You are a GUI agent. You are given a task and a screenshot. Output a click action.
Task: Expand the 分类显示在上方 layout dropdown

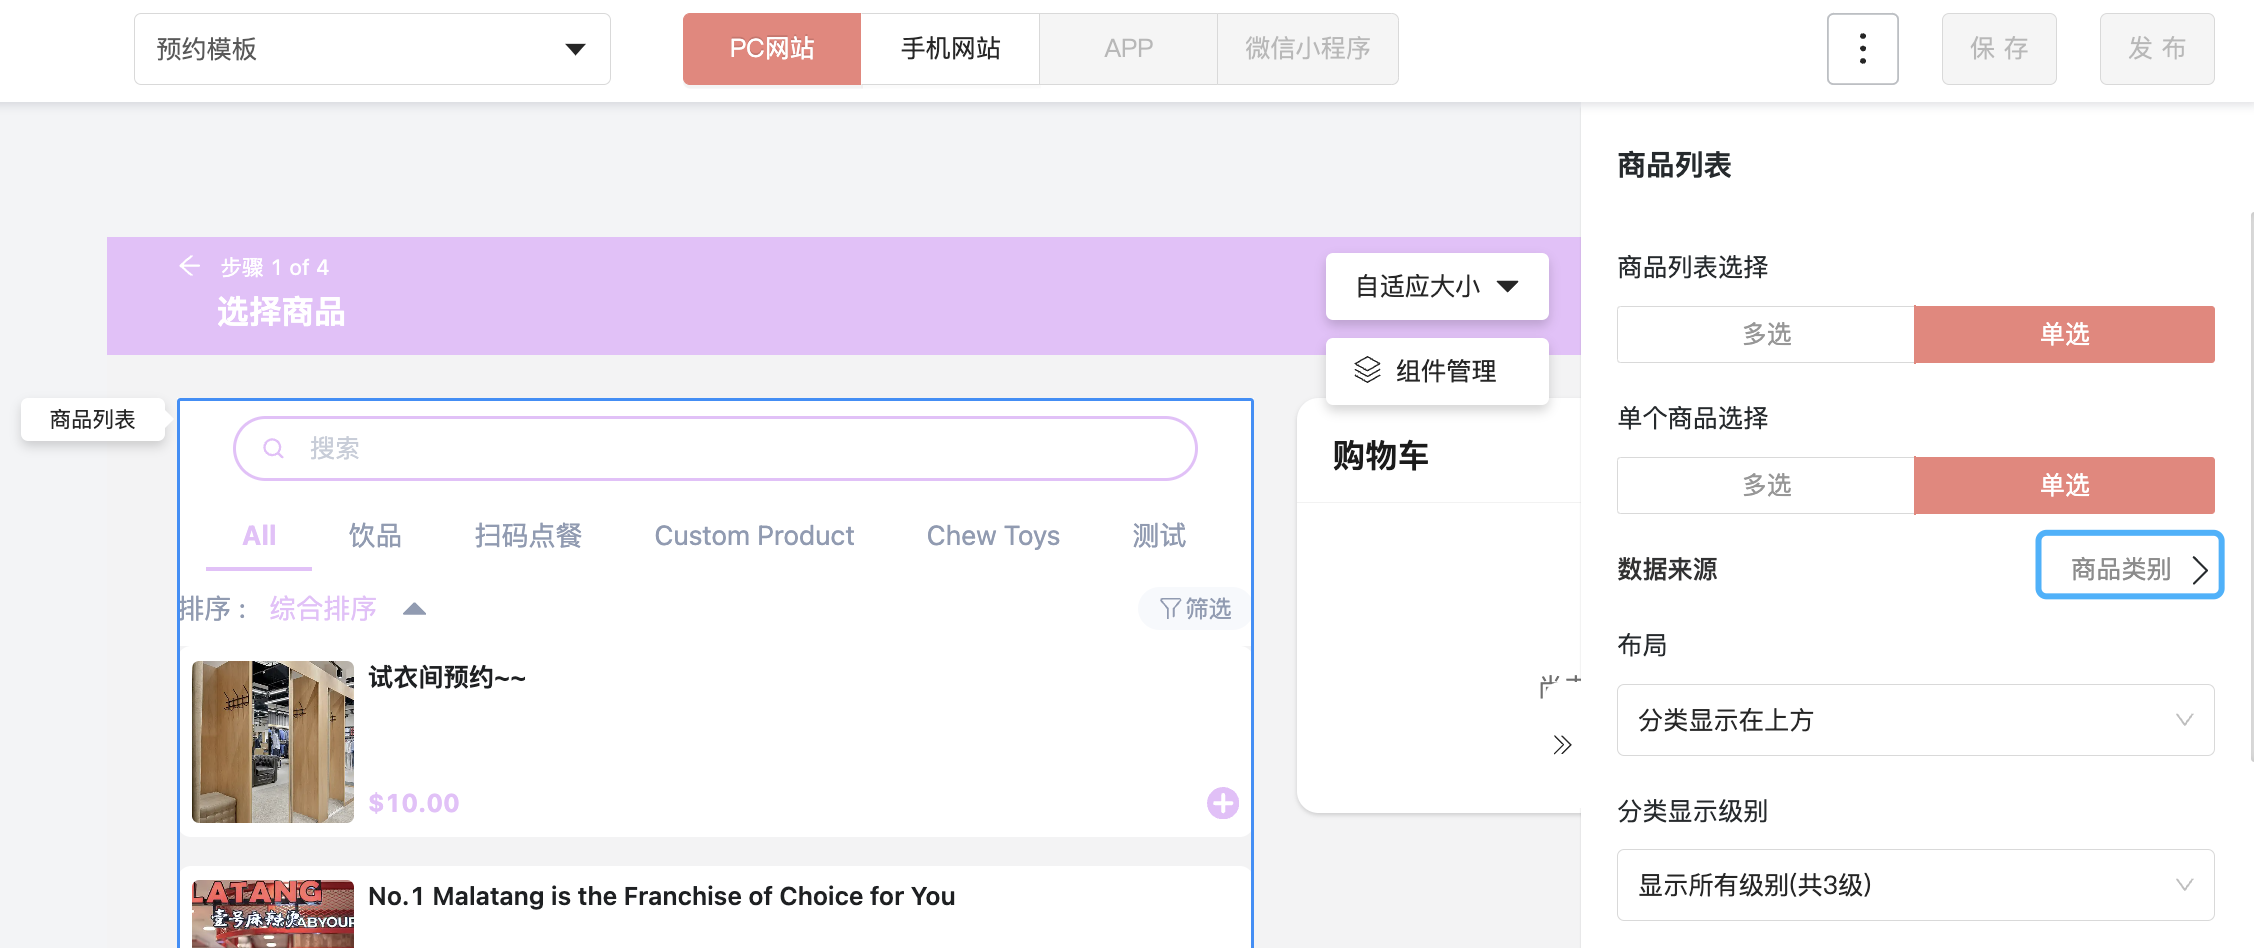click(x=1915, y=720)
